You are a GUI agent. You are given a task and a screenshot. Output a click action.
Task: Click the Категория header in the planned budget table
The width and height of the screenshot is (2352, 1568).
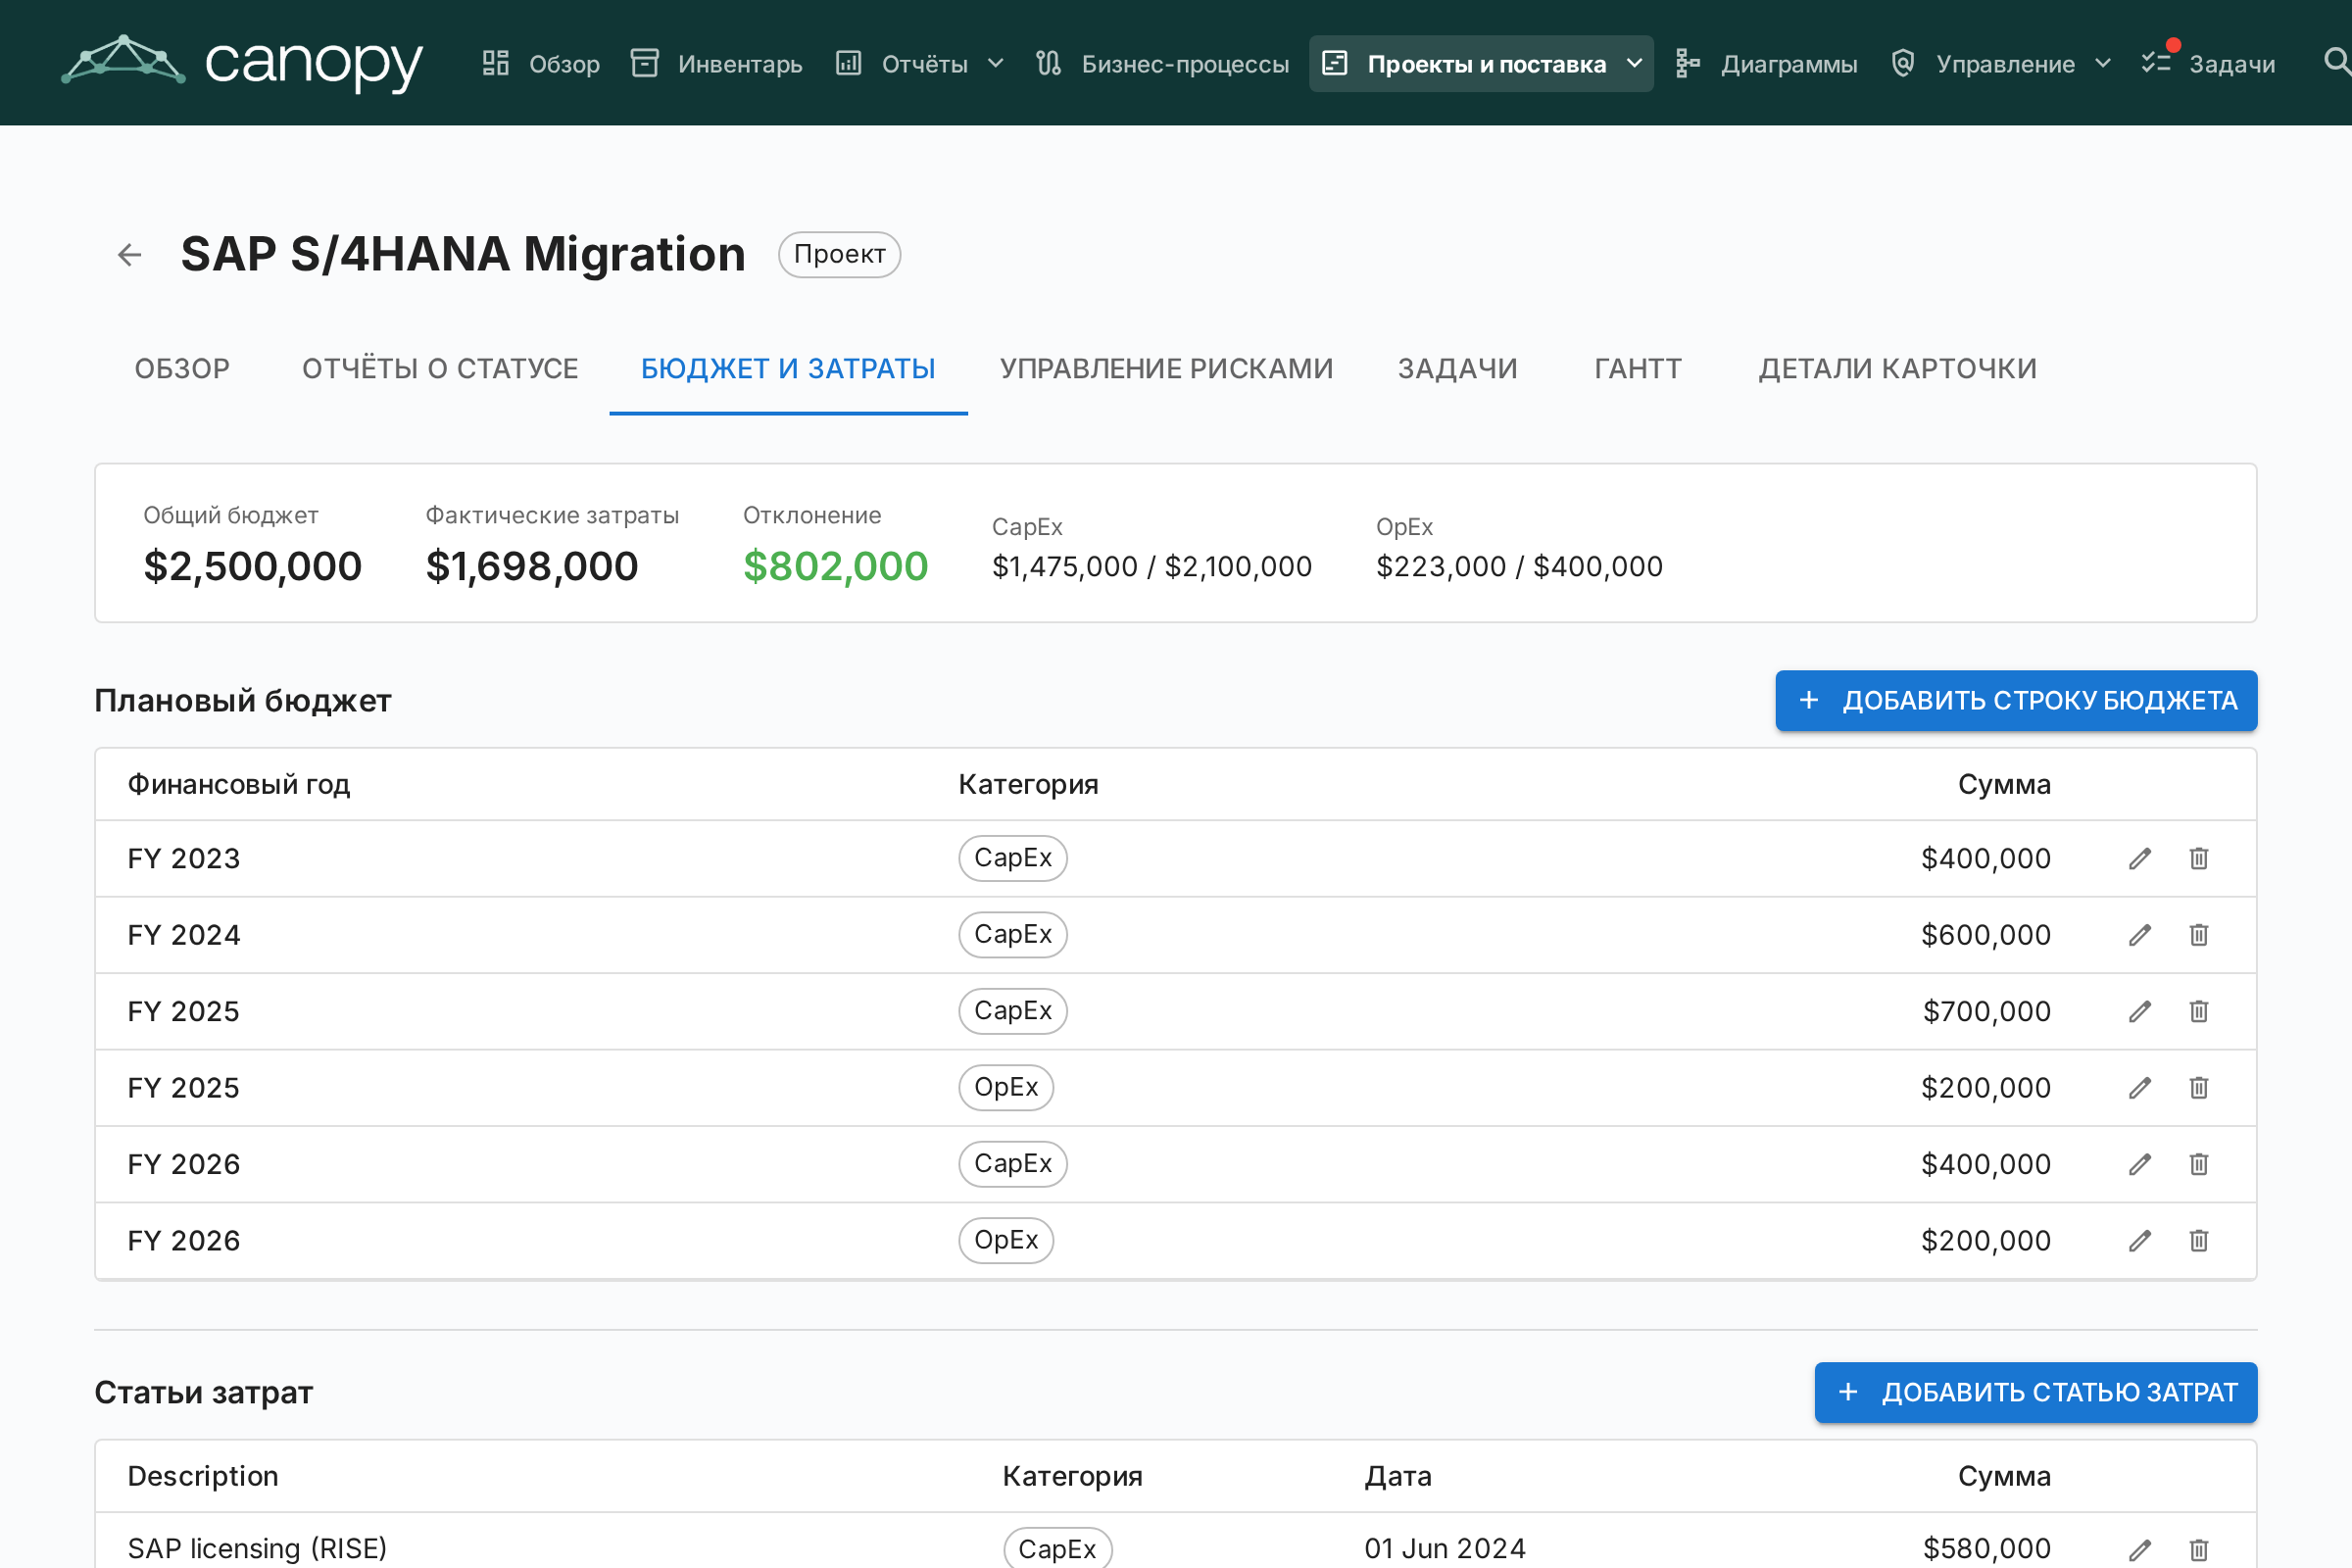1029,785
